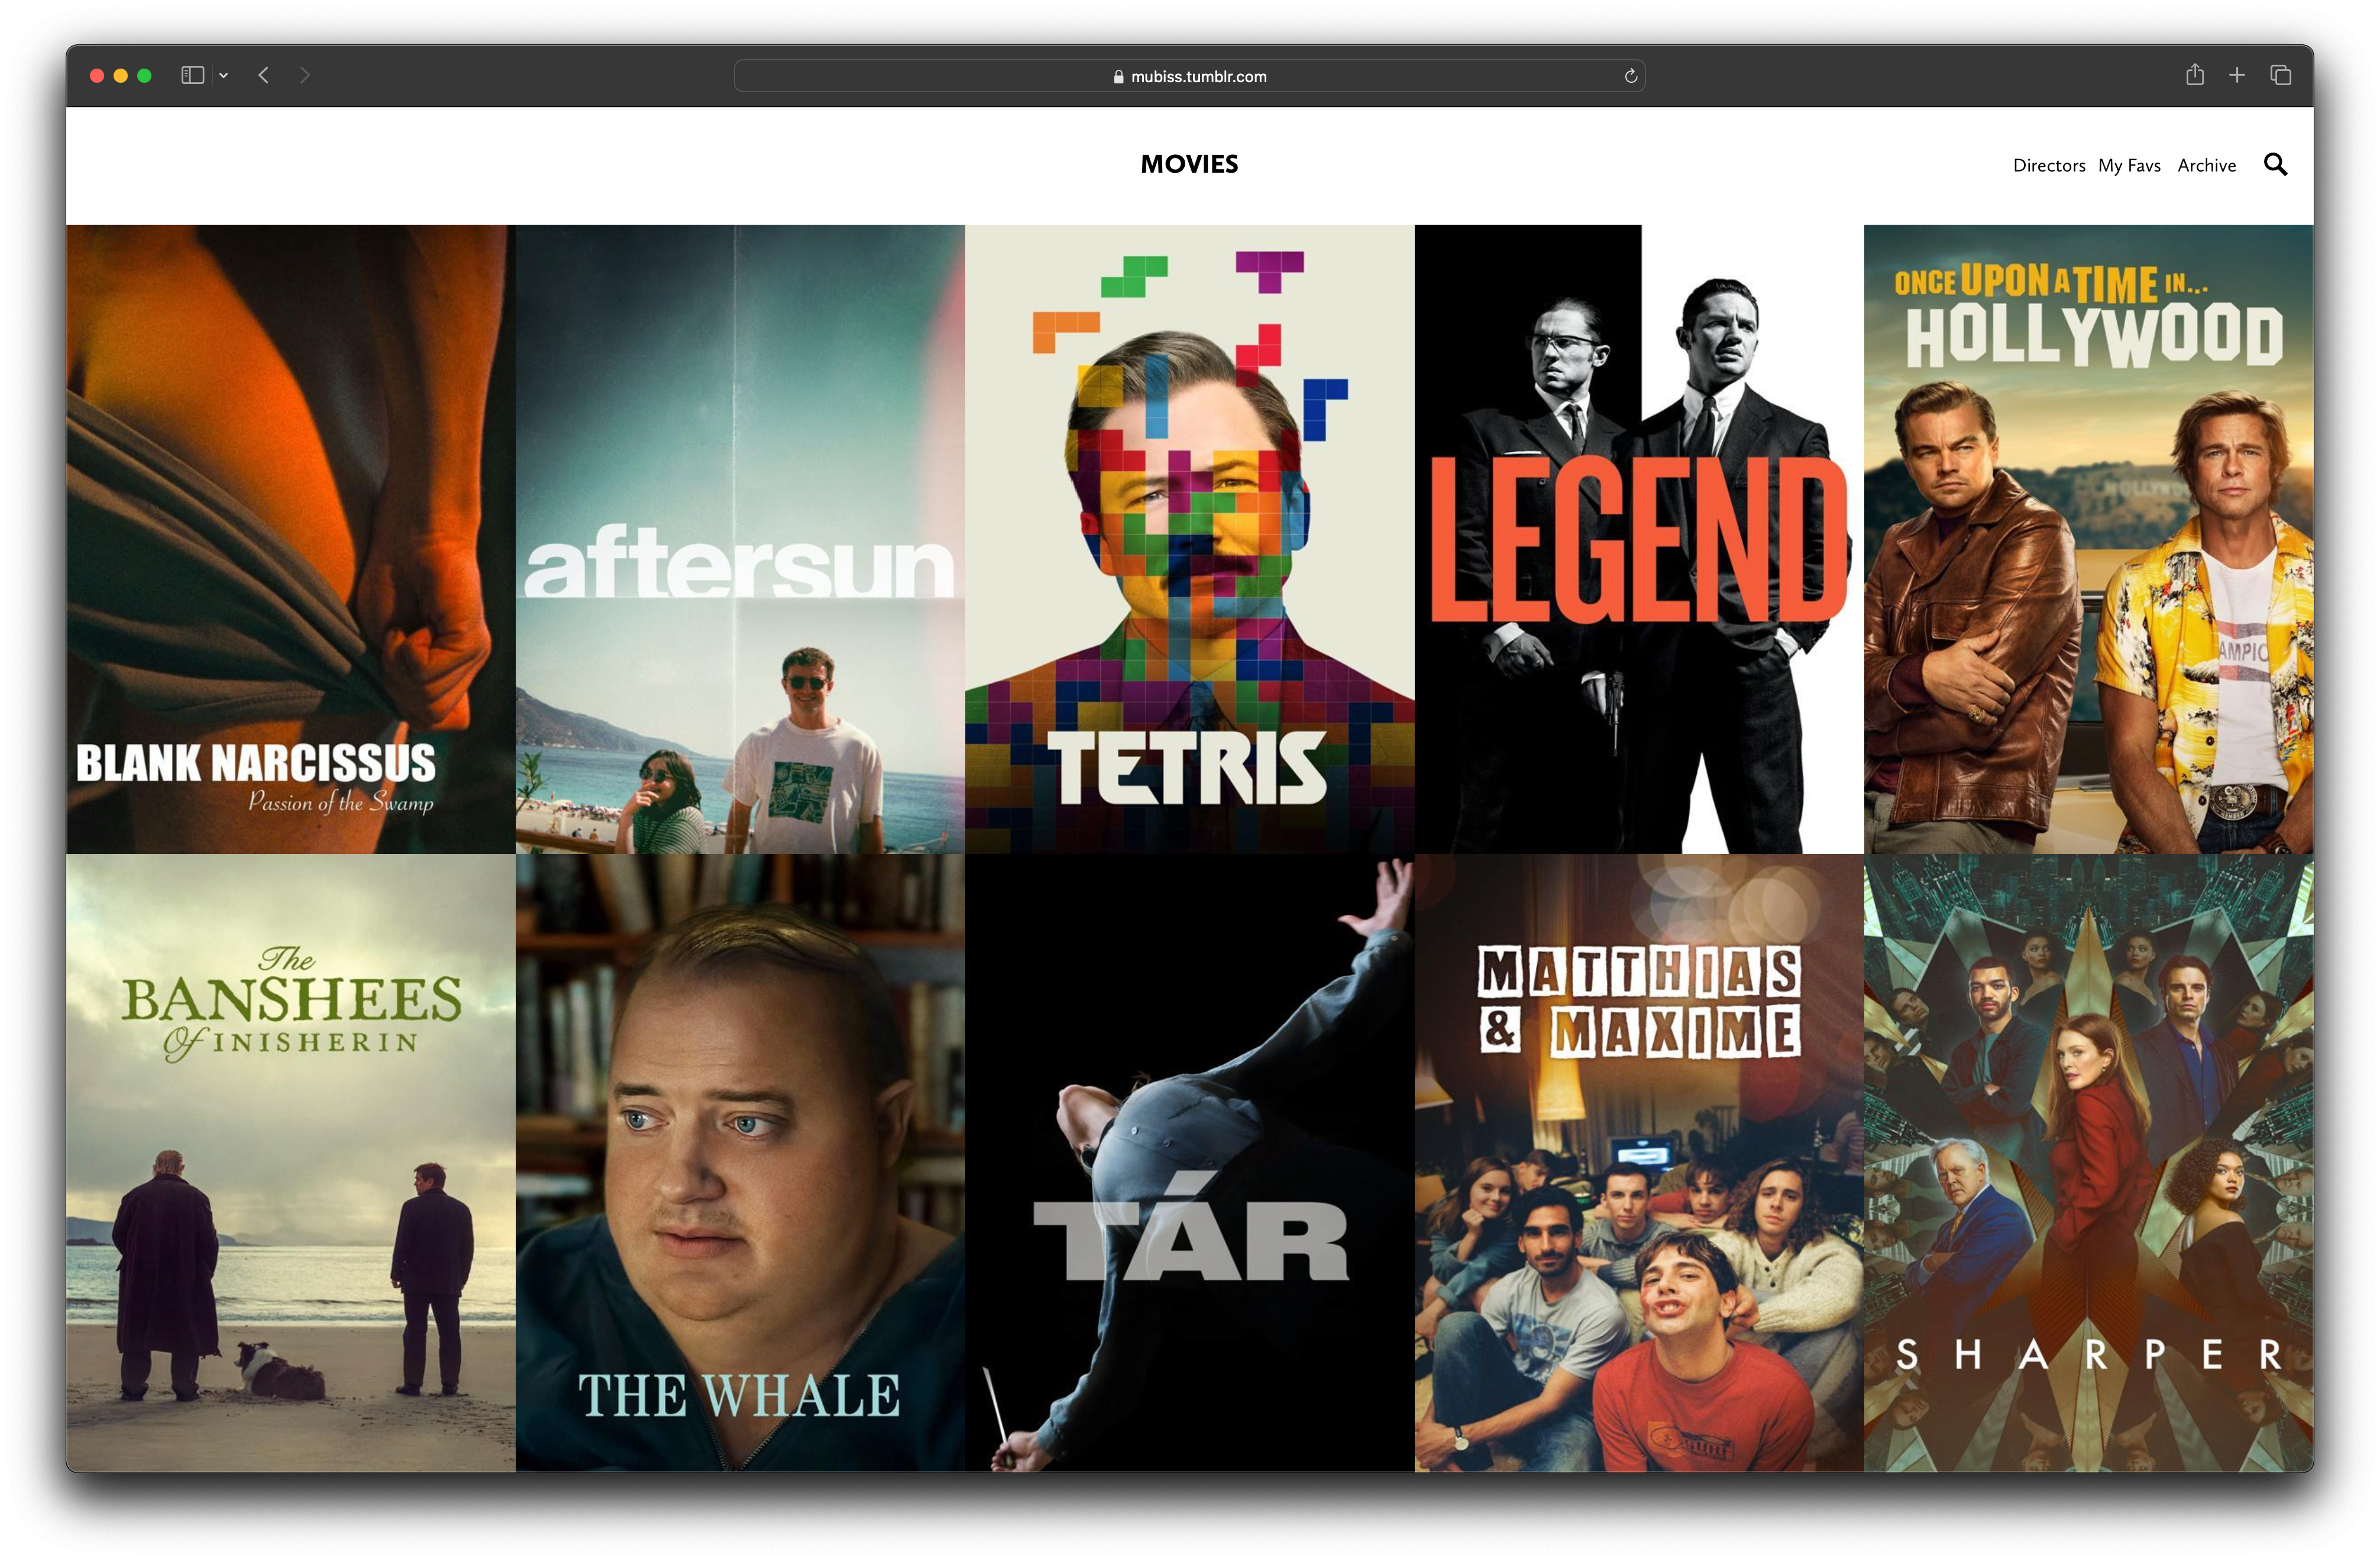Click the MOVIES blog title

[x=1189, y=165]
